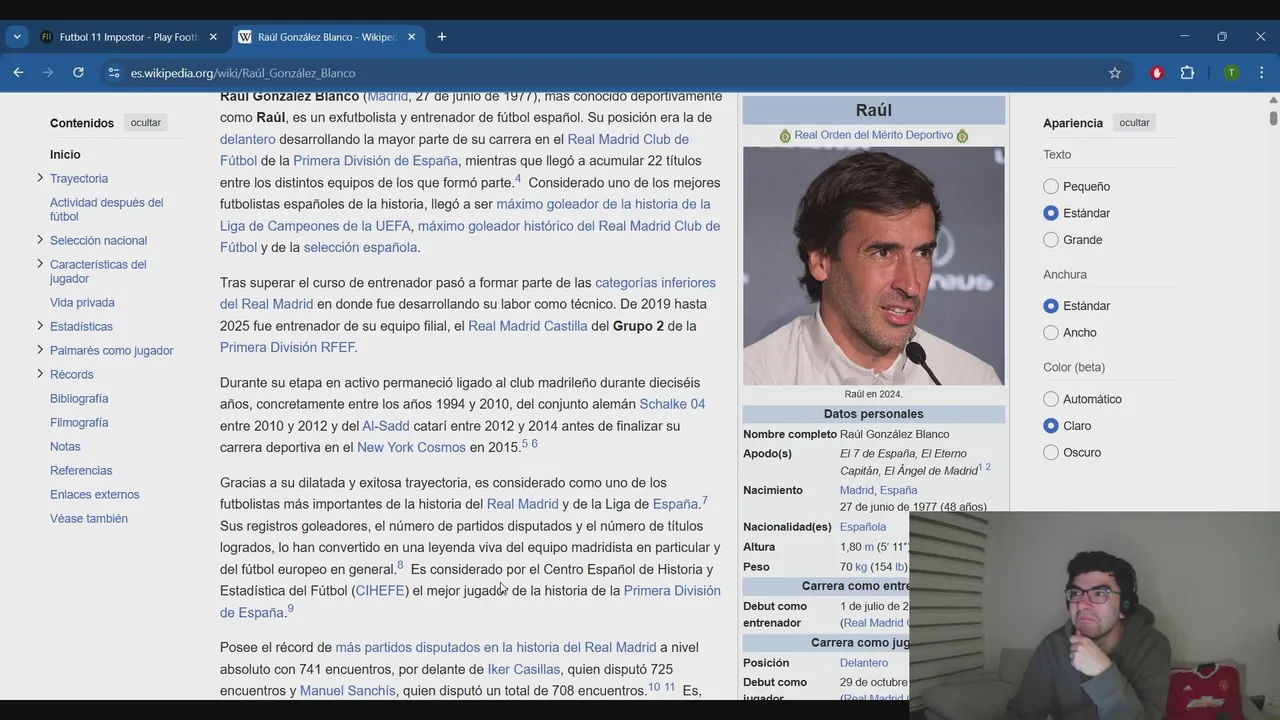Viewport: 1280px width, 720px height.
Task: Open Delantero link in Posición row
Action: [x=864, y=663]
